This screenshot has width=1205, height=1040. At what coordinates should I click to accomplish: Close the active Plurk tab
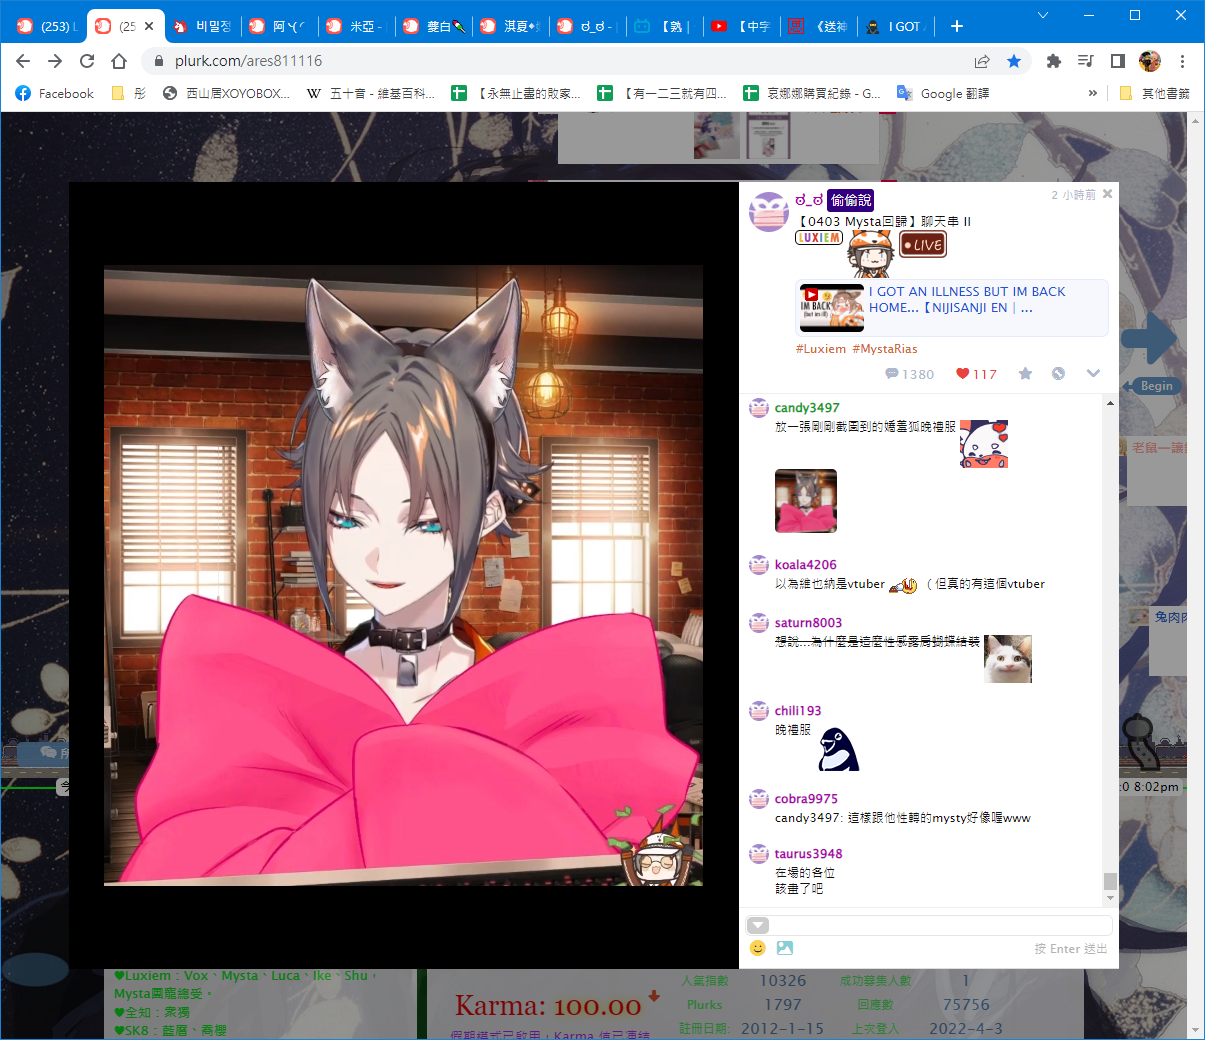pyautogui.click(x=150, y=26)
